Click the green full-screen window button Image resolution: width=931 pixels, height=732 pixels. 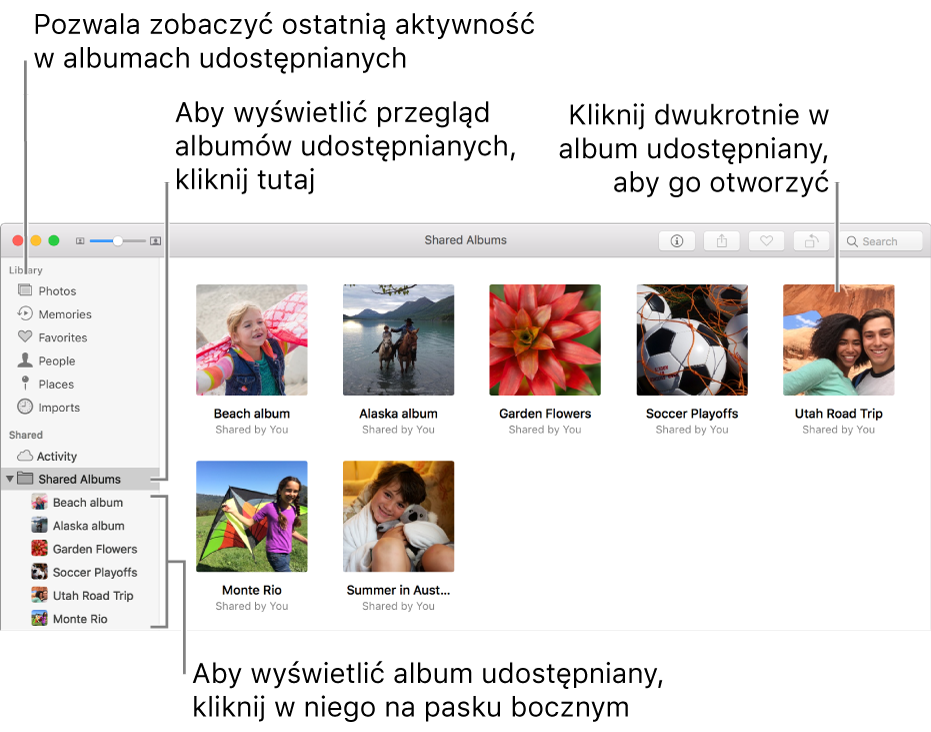54,240
